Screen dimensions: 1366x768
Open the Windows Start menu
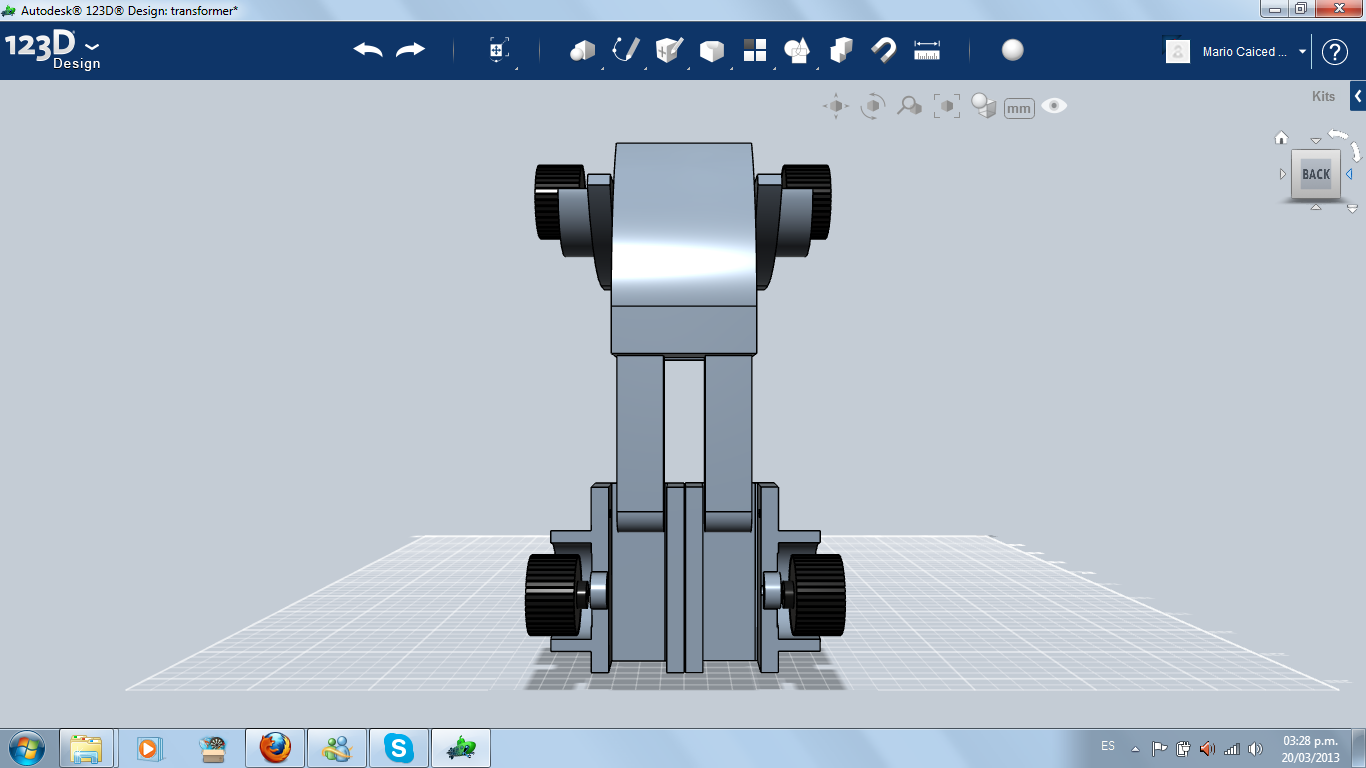pyautogui.click(x=26, y=747)
